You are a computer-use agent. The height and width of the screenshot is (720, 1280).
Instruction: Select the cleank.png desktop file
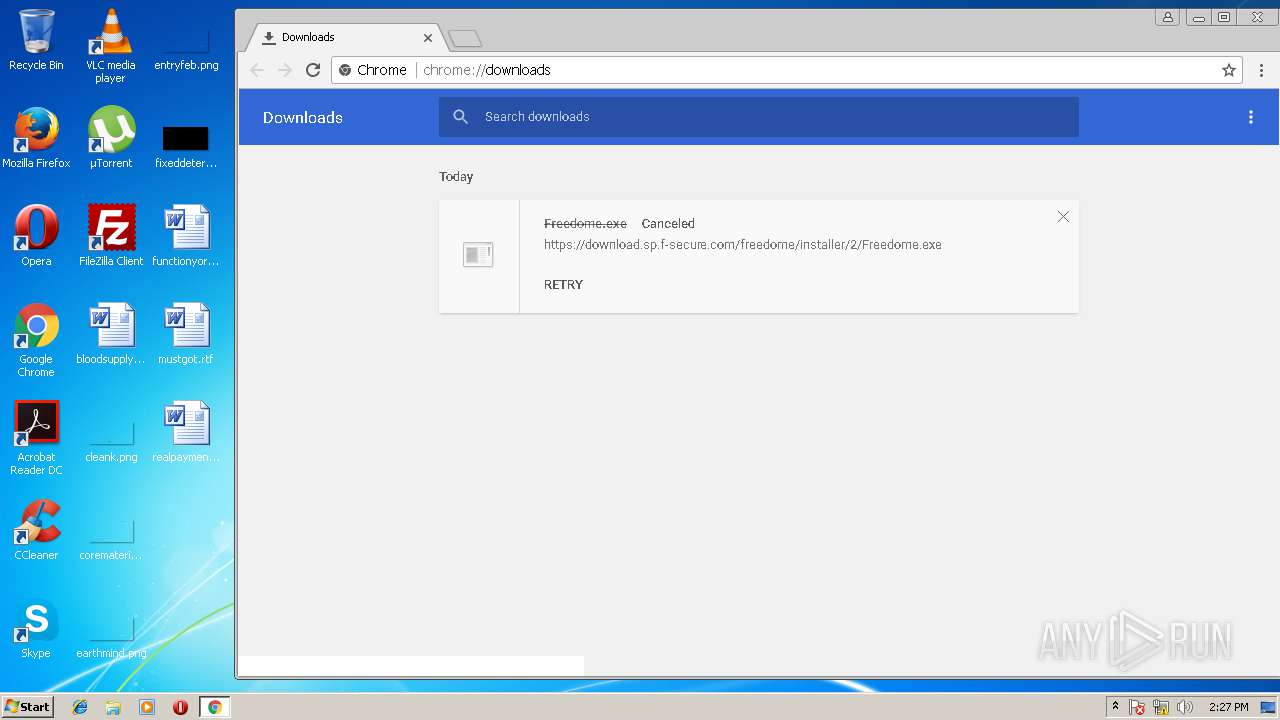click(x=111, y=443)
